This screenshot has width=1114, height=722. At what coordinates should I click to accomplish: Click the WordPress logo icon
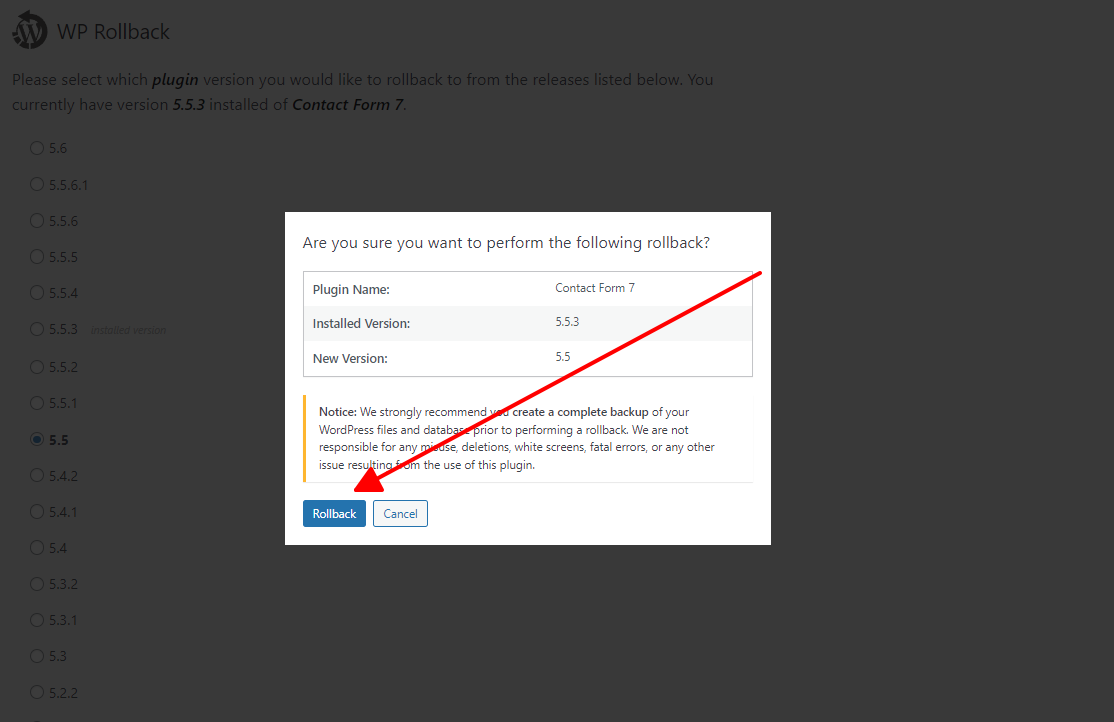(x=30, y=31)
